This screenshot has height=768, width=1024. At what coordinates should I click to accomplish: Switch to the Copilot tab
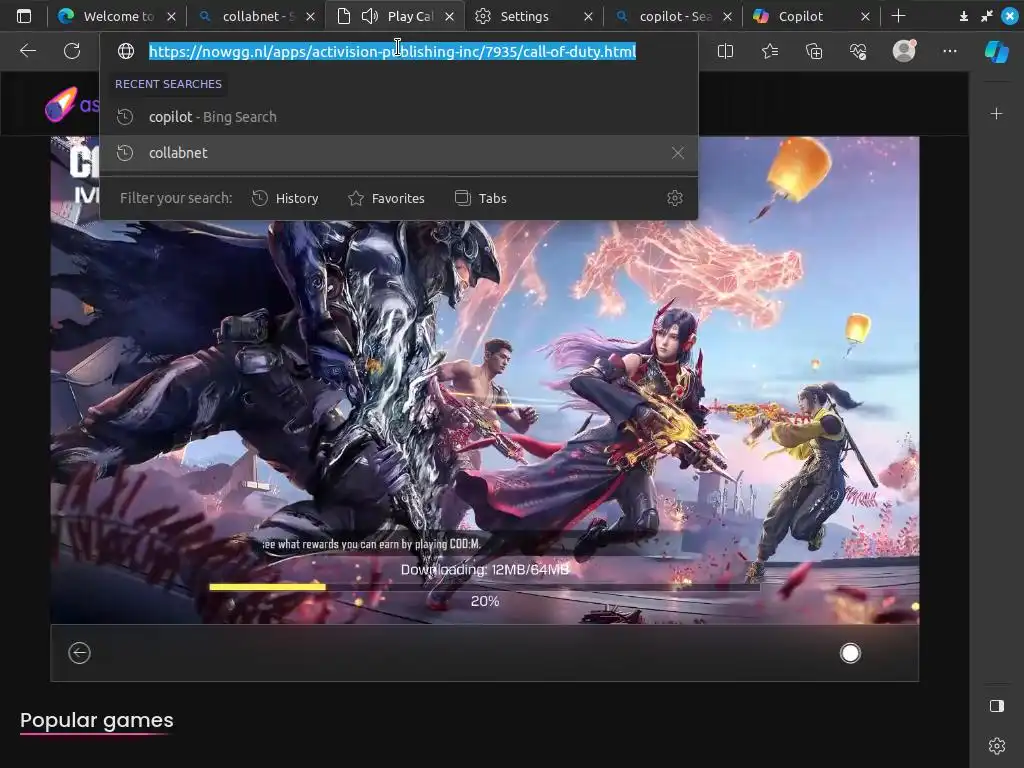[x=801, y=16]
